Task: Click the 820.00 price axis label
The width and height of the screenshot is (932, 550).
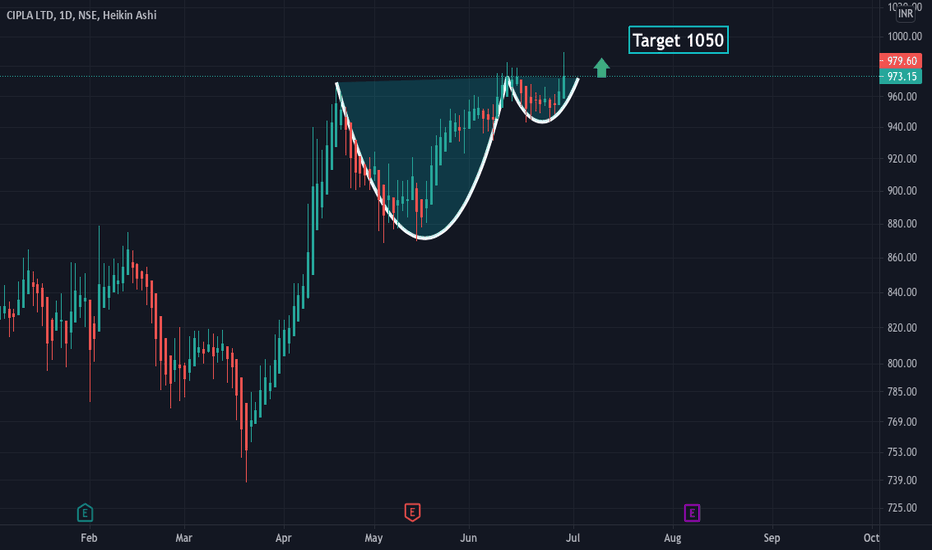Action: tap(902, 328)
